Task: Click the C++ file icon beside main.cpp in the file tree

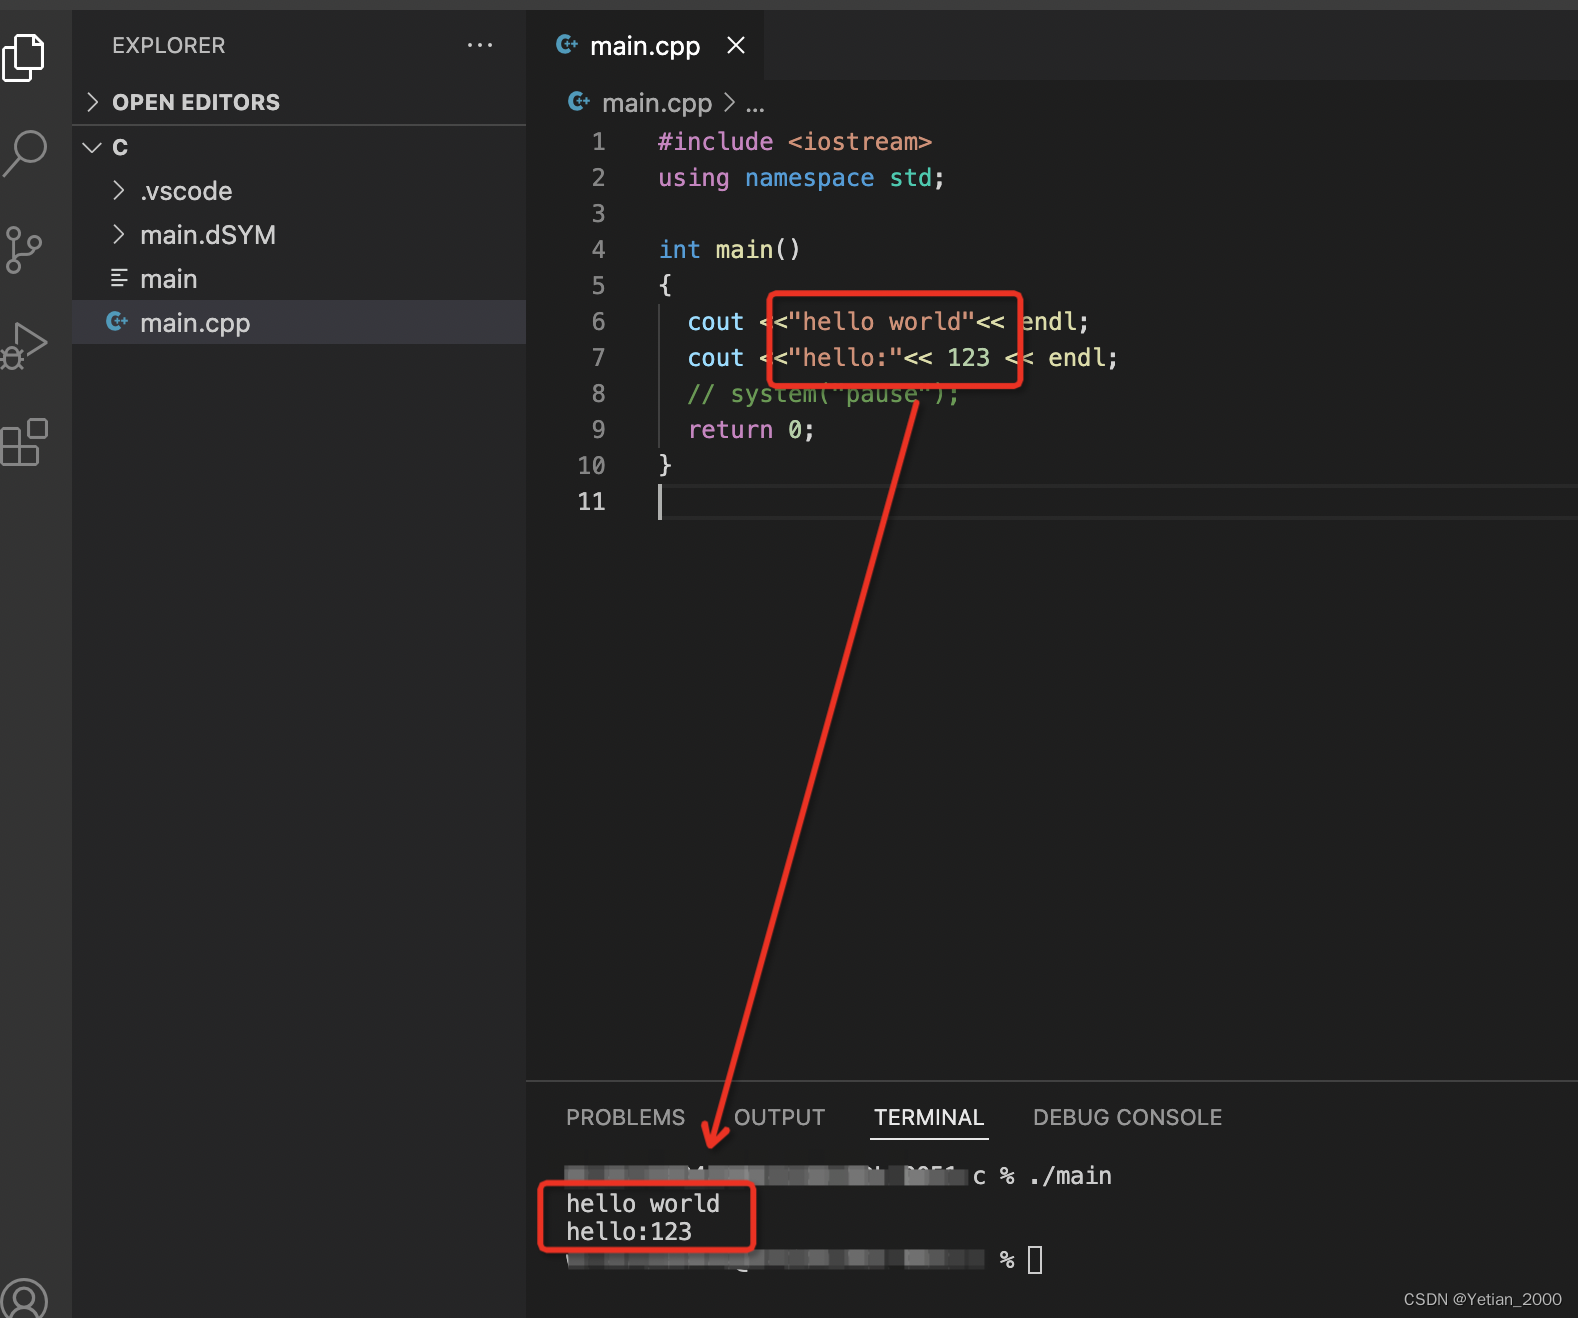Action: coord(117,321)
